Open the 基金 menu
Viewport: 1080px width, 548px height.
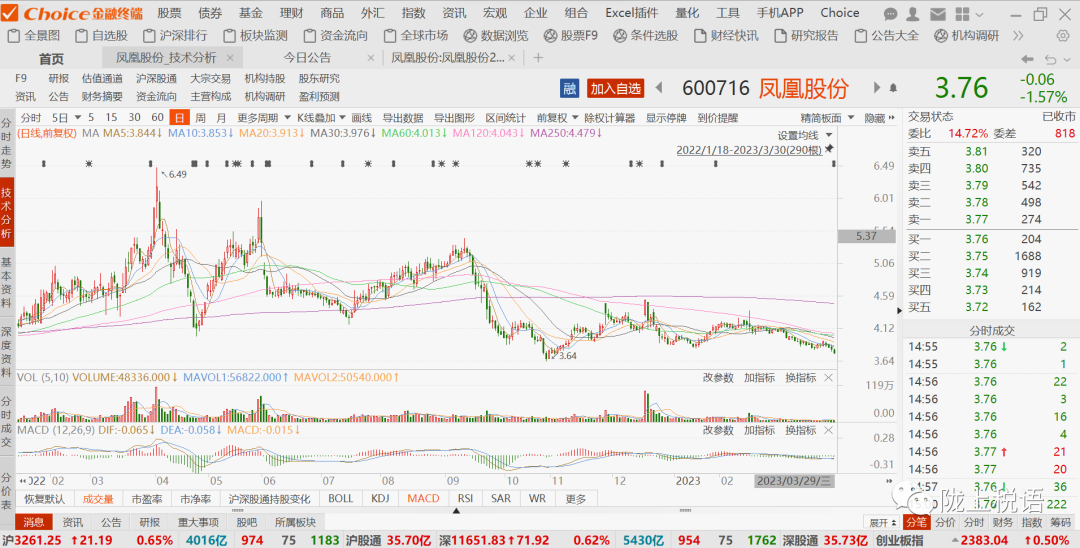tap(251, 13)
